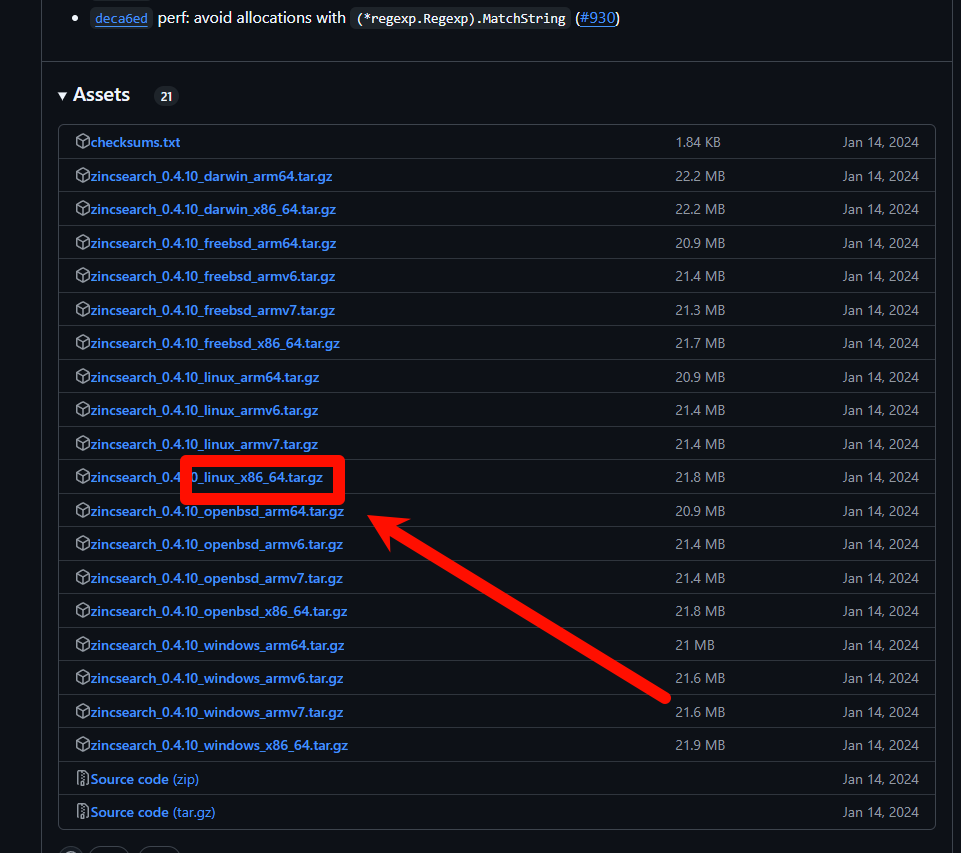The height and width of the screenshot is (853, 961).
Task: Click the Assets count badge 21
Action: (166, 96)
